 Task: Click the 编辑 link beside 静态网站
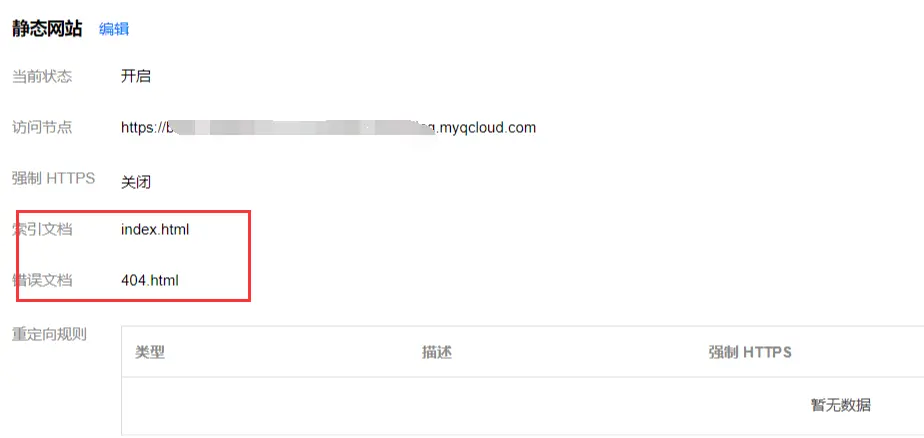click(114, 29)
